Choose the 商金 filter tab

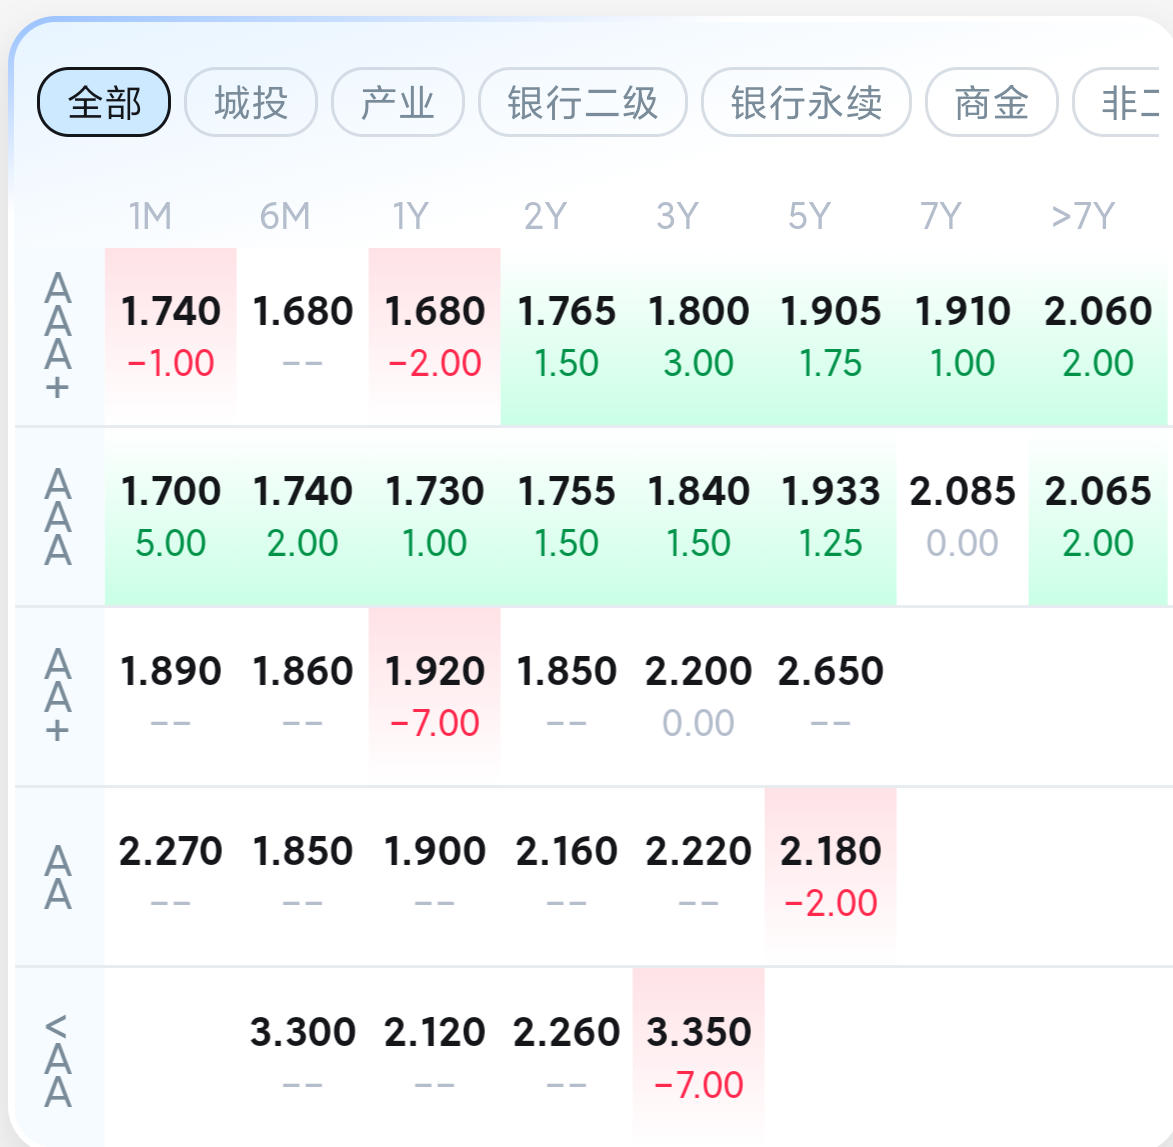click(x=991, y=102)
